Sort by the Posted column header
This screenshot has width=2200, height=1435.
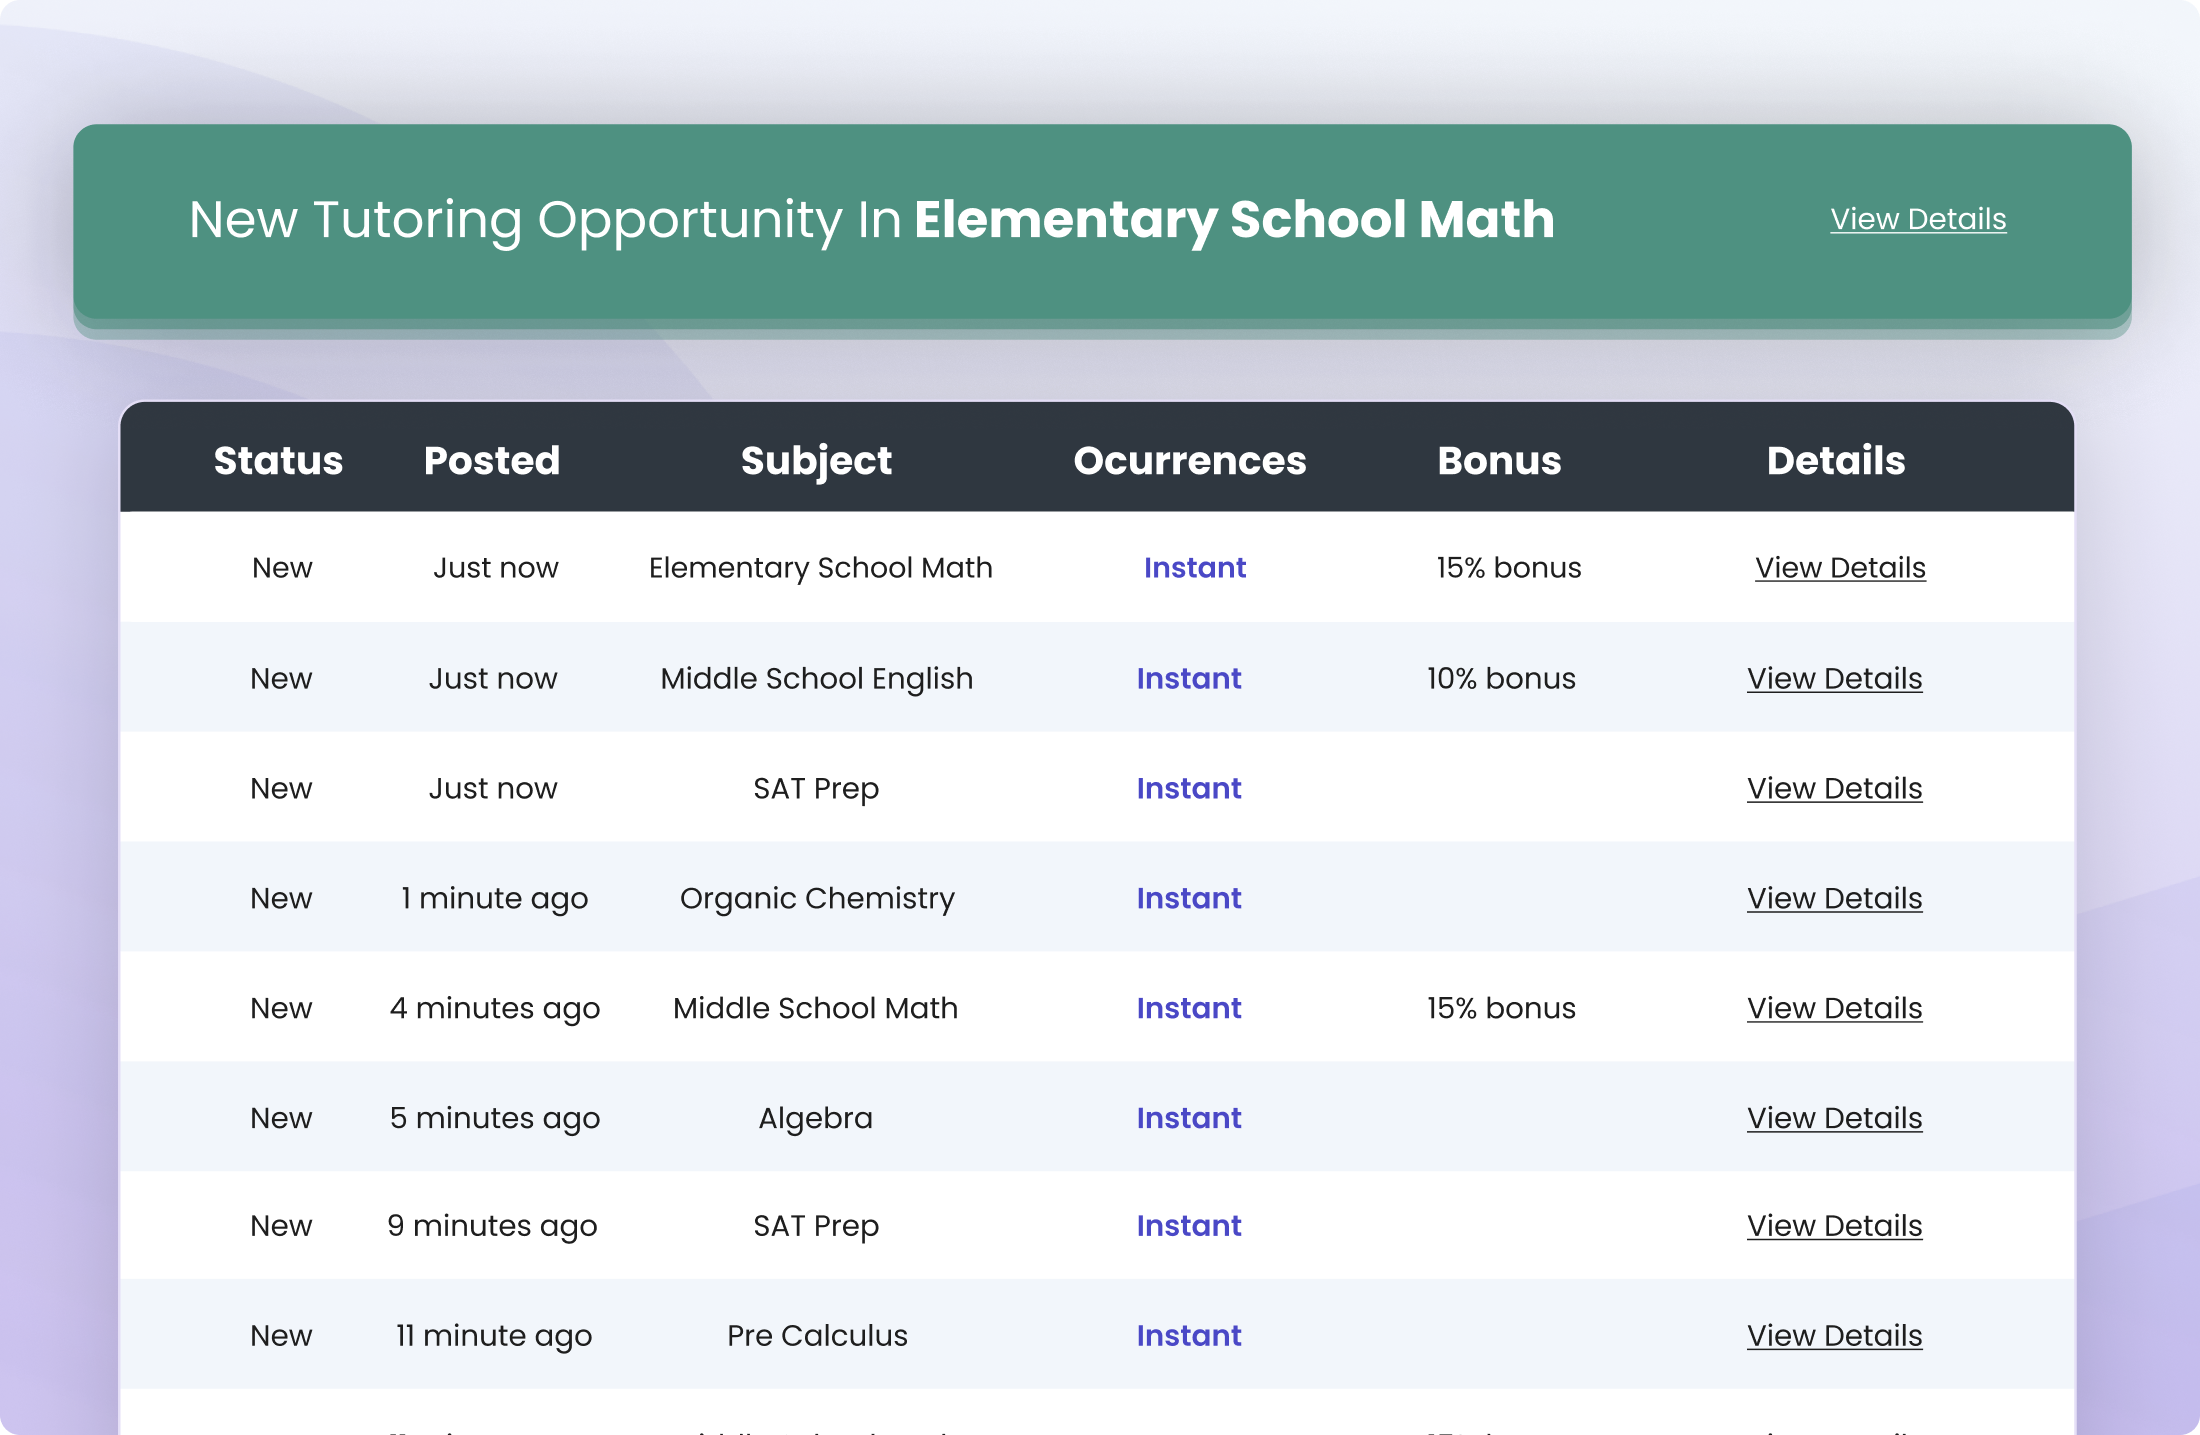[x=491, y=461]
